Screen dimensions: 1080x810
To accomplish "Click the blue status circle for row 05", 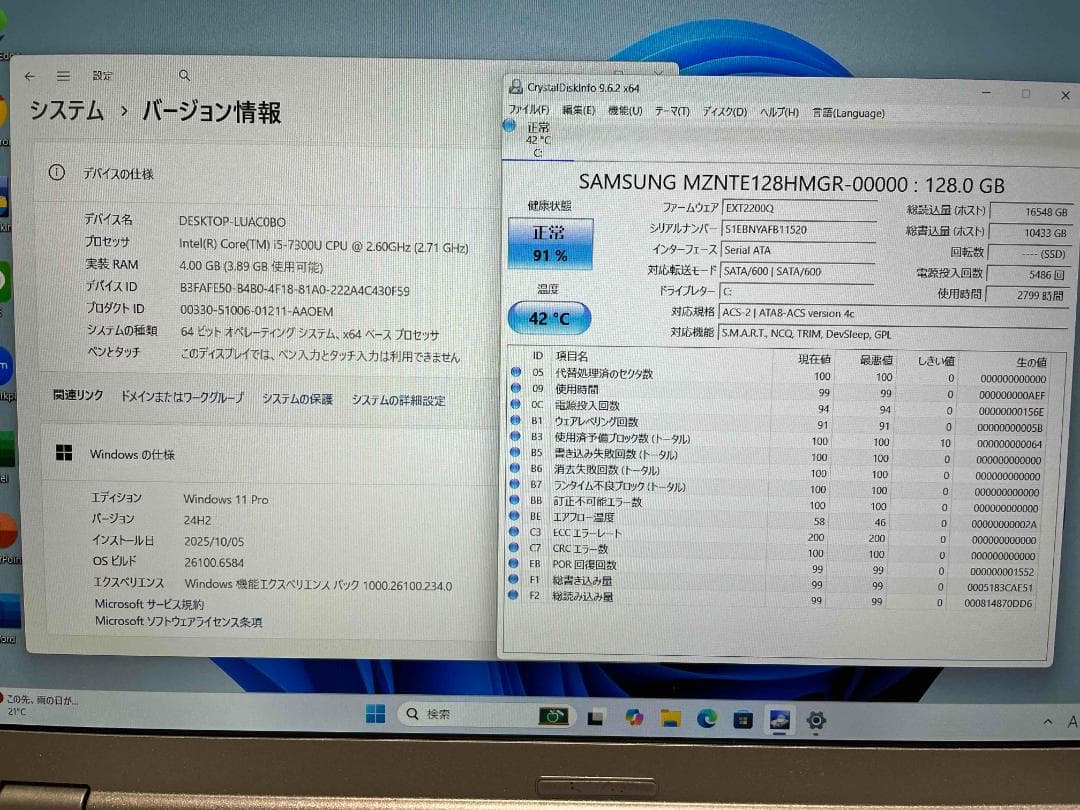I will tap(516, 372).
